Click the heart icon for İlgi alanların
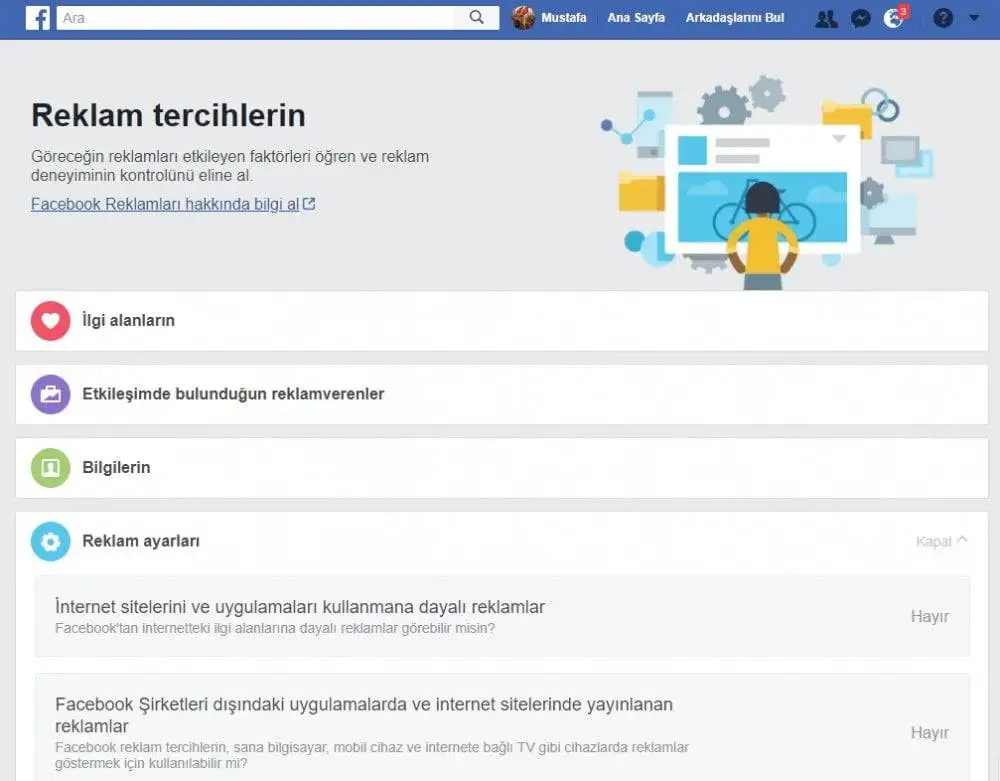This screenshot has height=781, width=1000. (x=50, y=321)
